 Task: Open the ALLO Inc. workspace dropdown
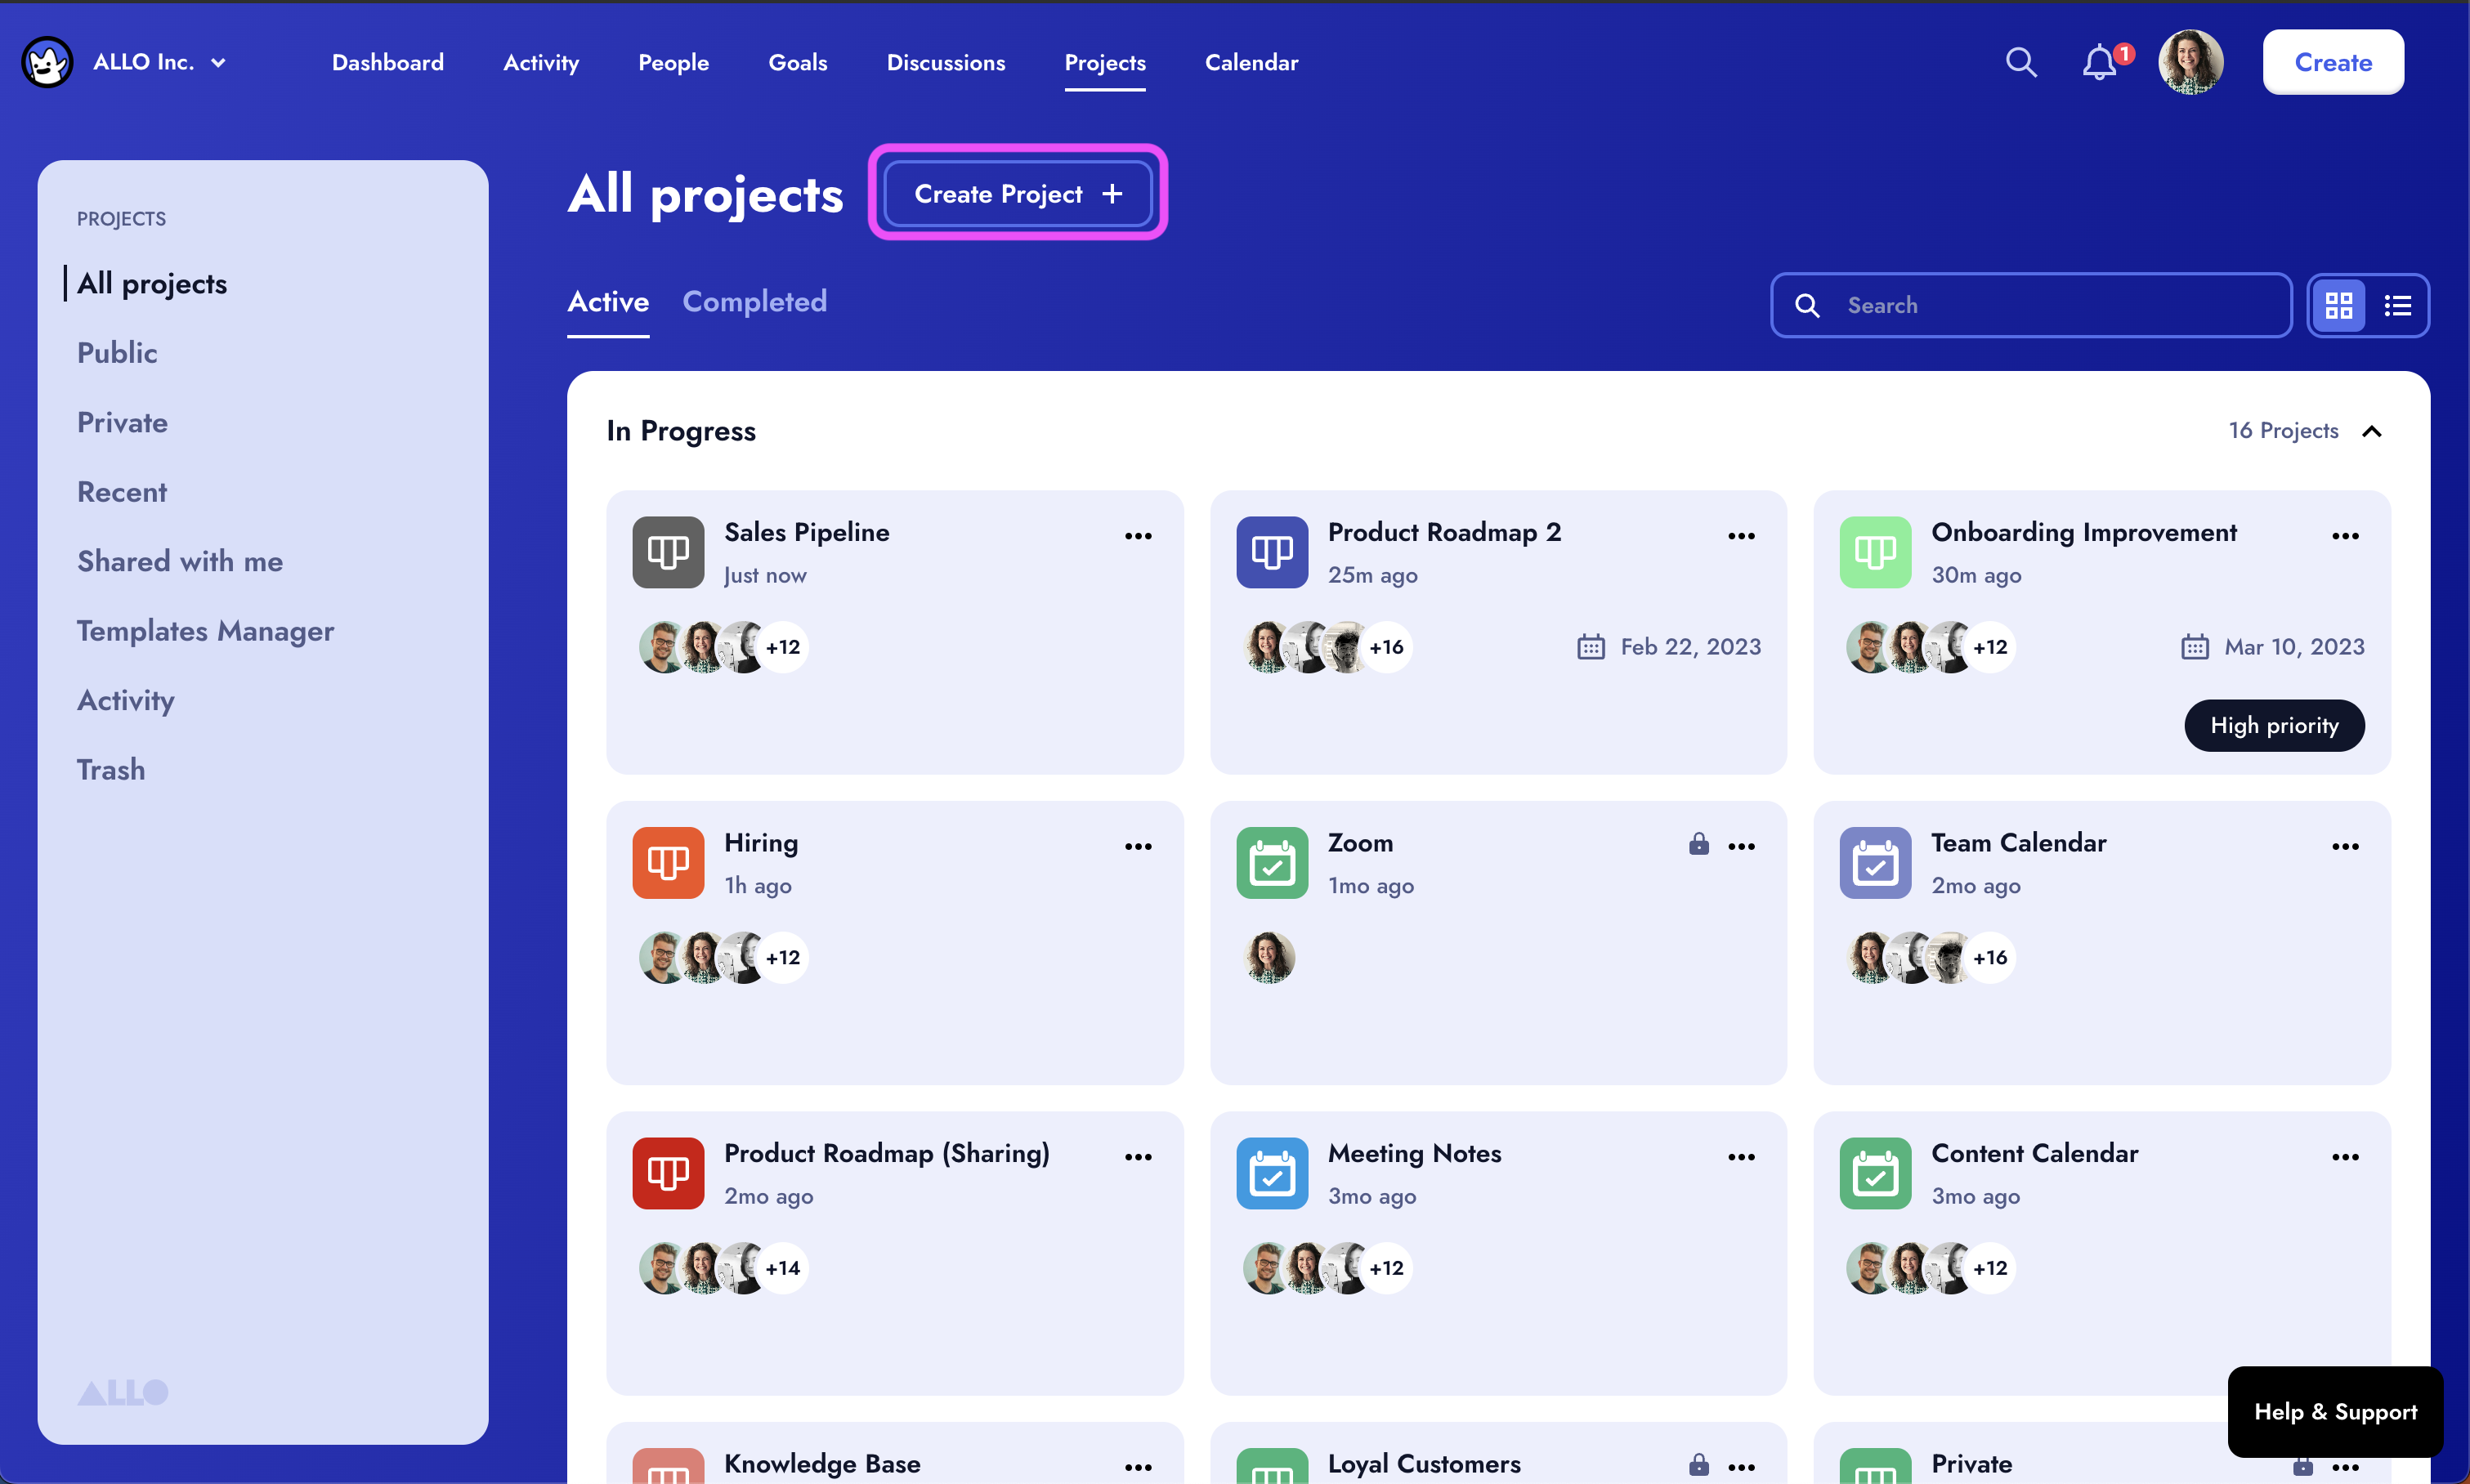218,62
